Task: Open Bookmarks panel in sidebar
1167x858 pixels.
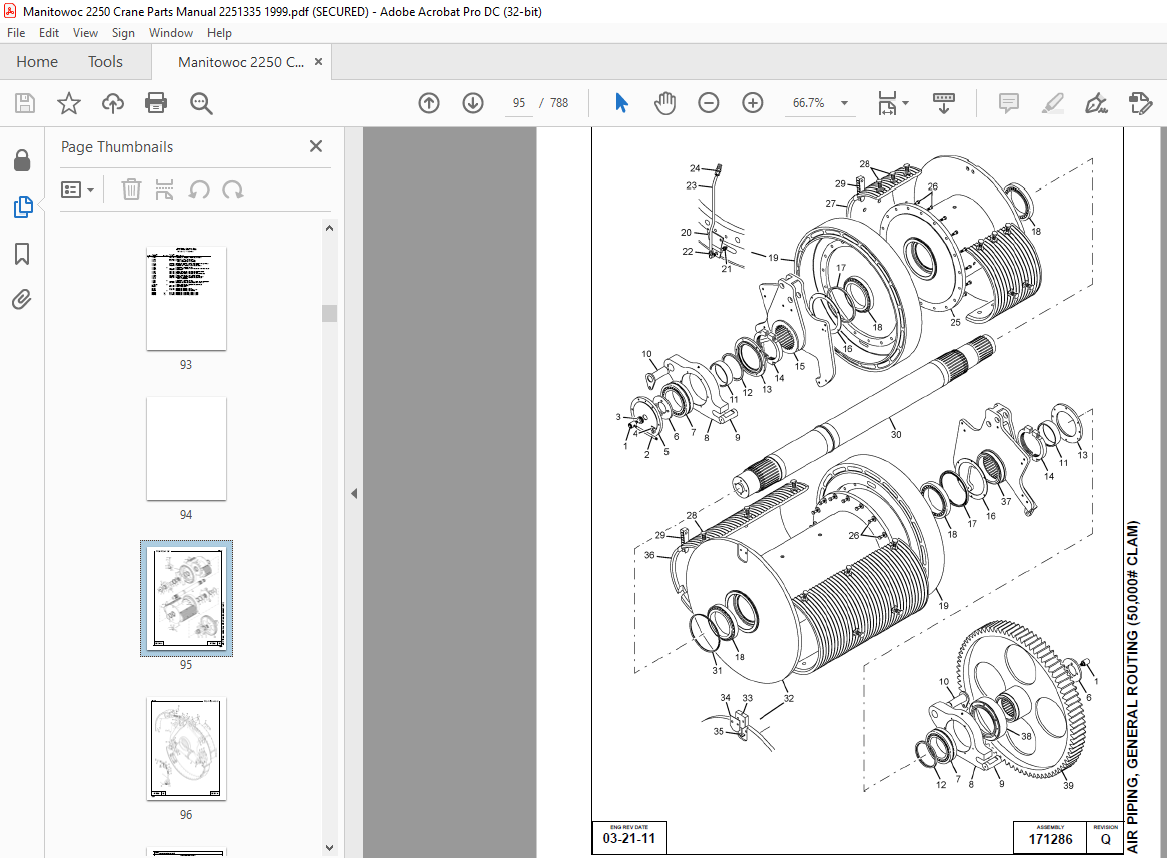Action: coord(22,254)
